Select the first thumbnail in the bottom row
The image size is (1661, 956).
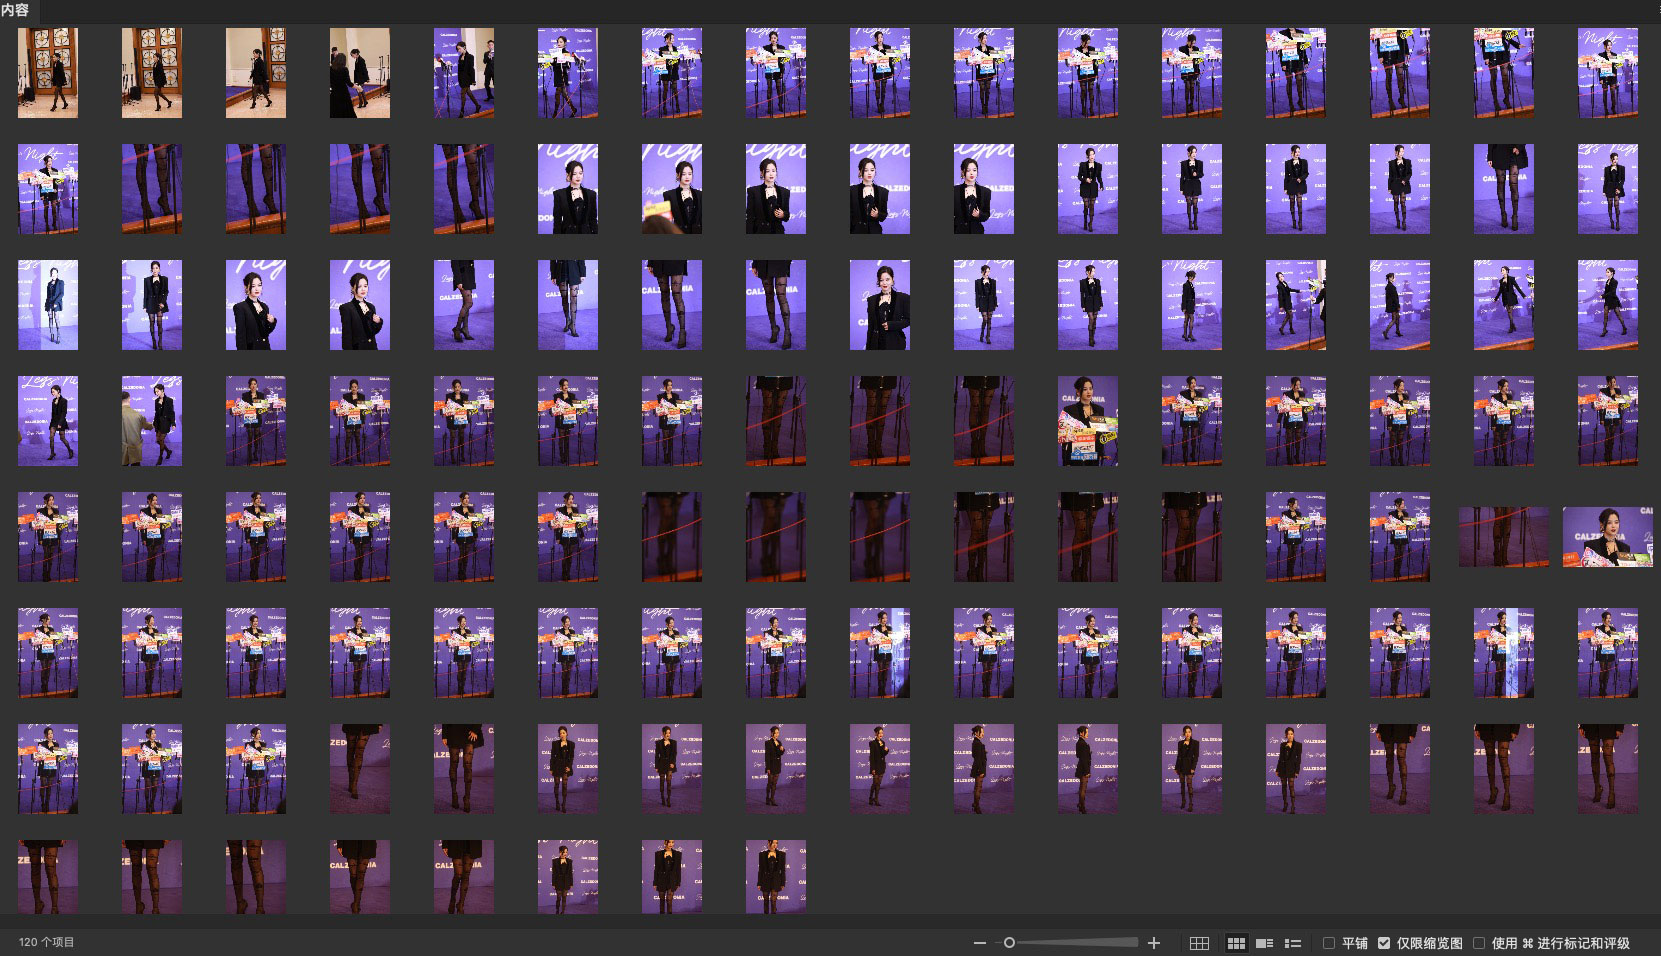tap(48, 876)
